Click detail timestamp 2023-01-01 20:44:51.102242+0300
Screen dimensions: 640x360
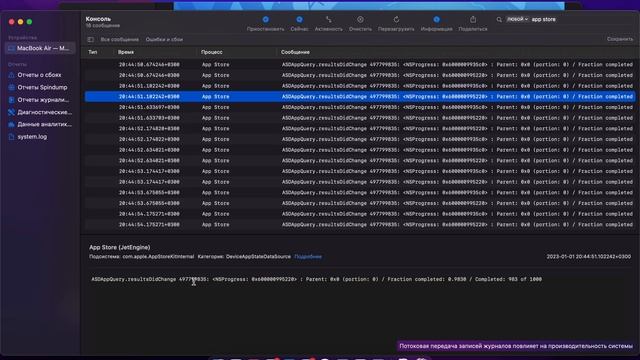pyautogui.click(x=589, y=257)
